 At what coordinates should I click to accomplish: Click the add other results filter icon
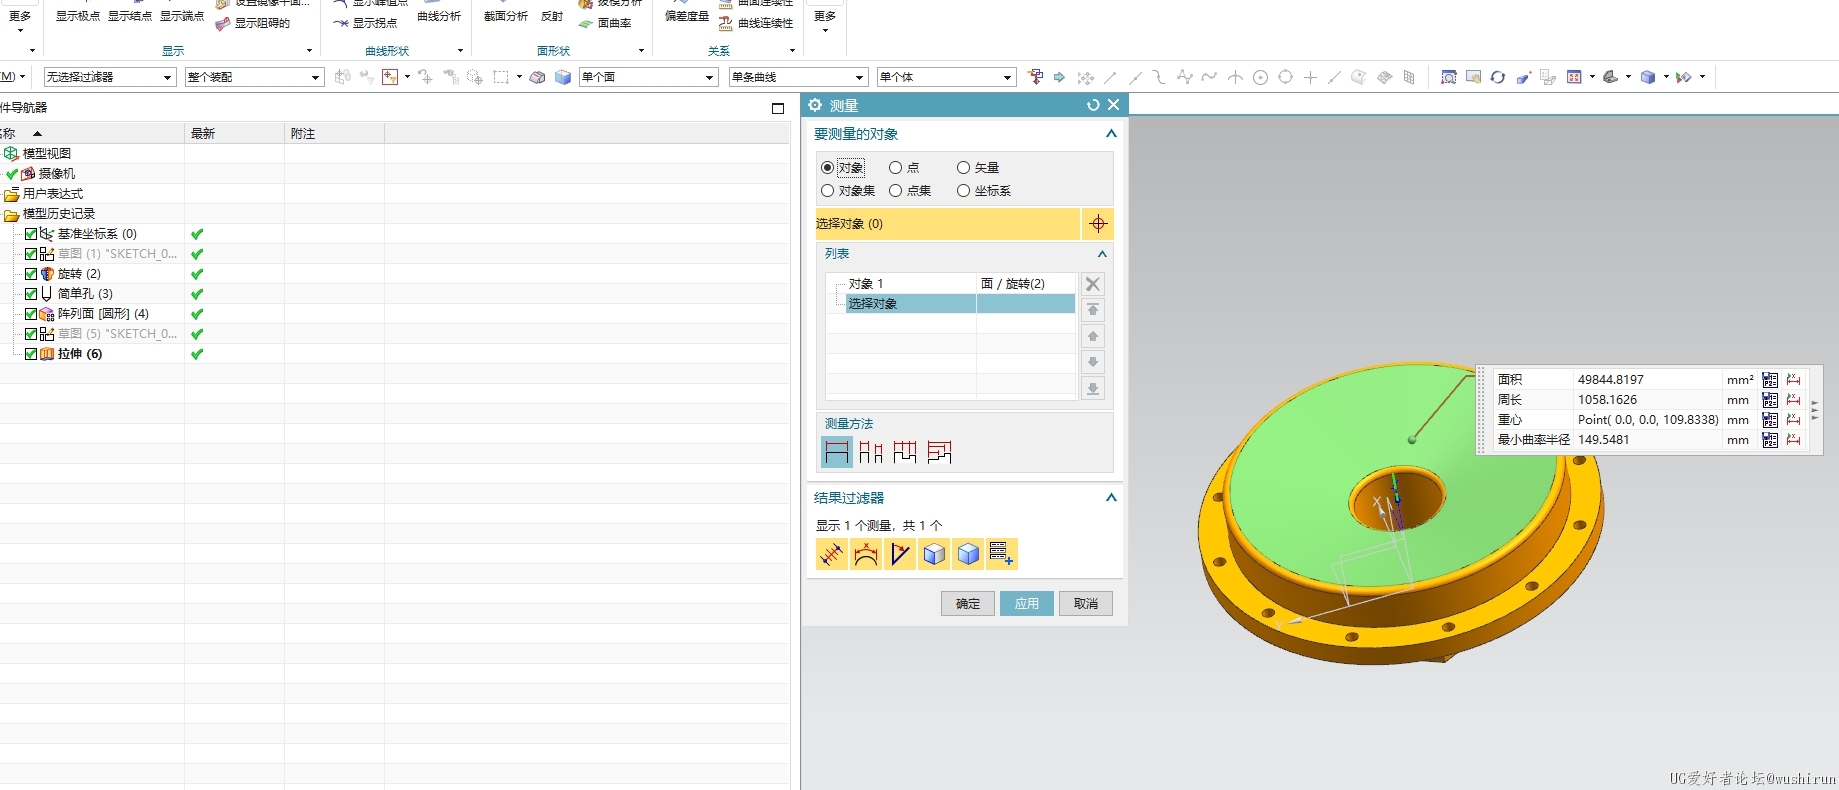(x=1002, y=554)
